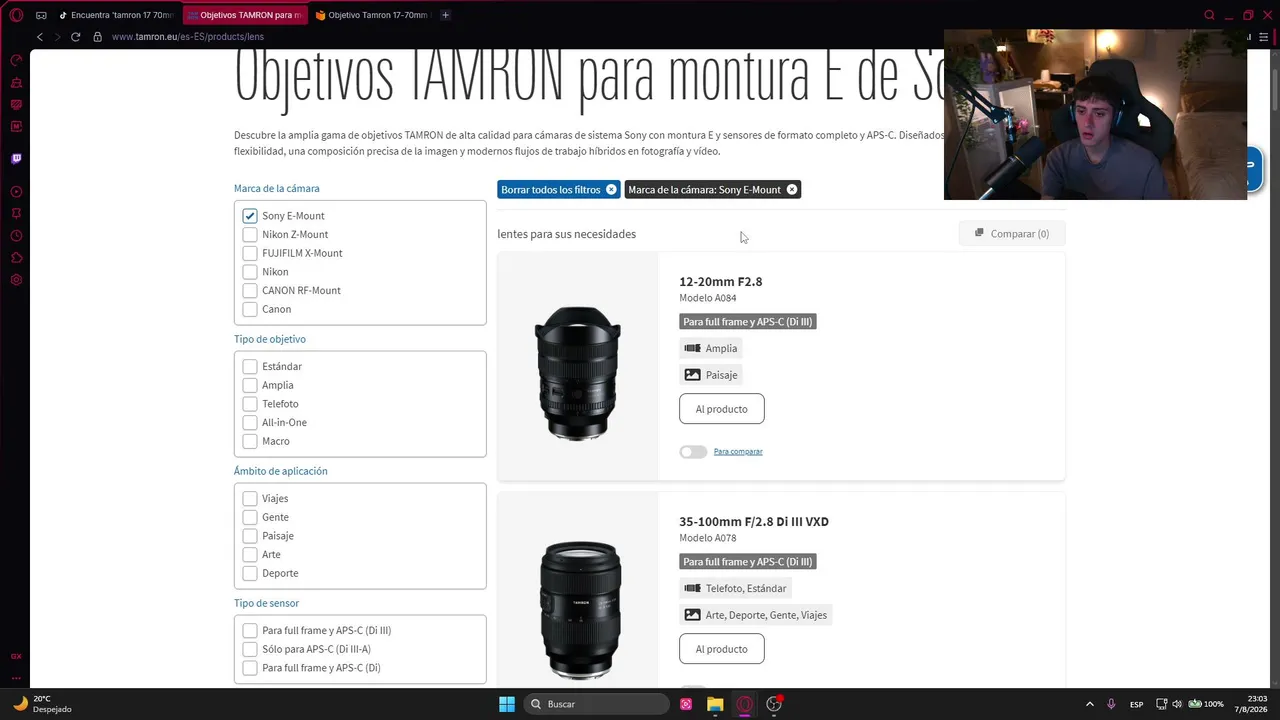
Task: Check the FUJIFILM X-Mount checkbox
Action: coord(250,253)
